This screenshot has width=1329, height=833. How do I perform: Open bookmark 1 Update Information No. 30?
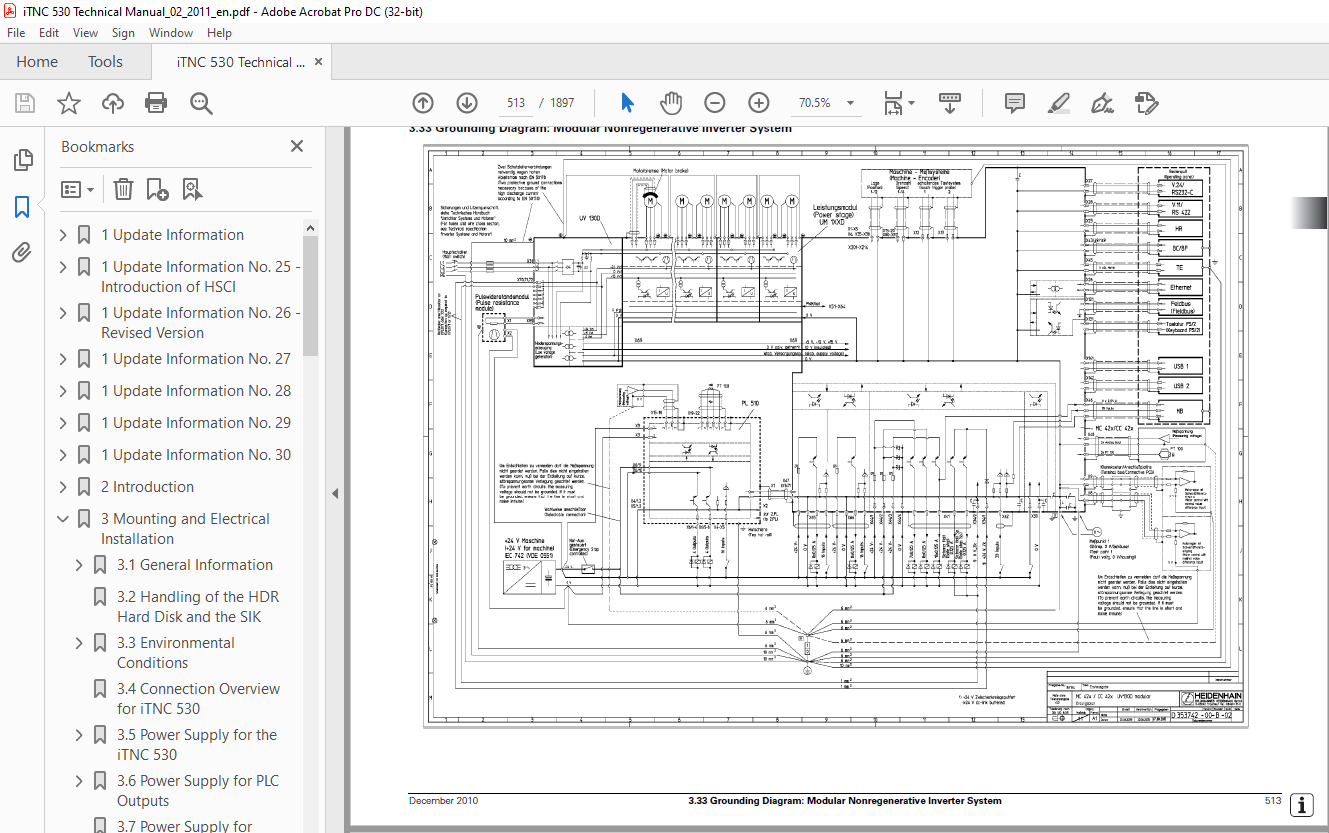click(196, 455)
